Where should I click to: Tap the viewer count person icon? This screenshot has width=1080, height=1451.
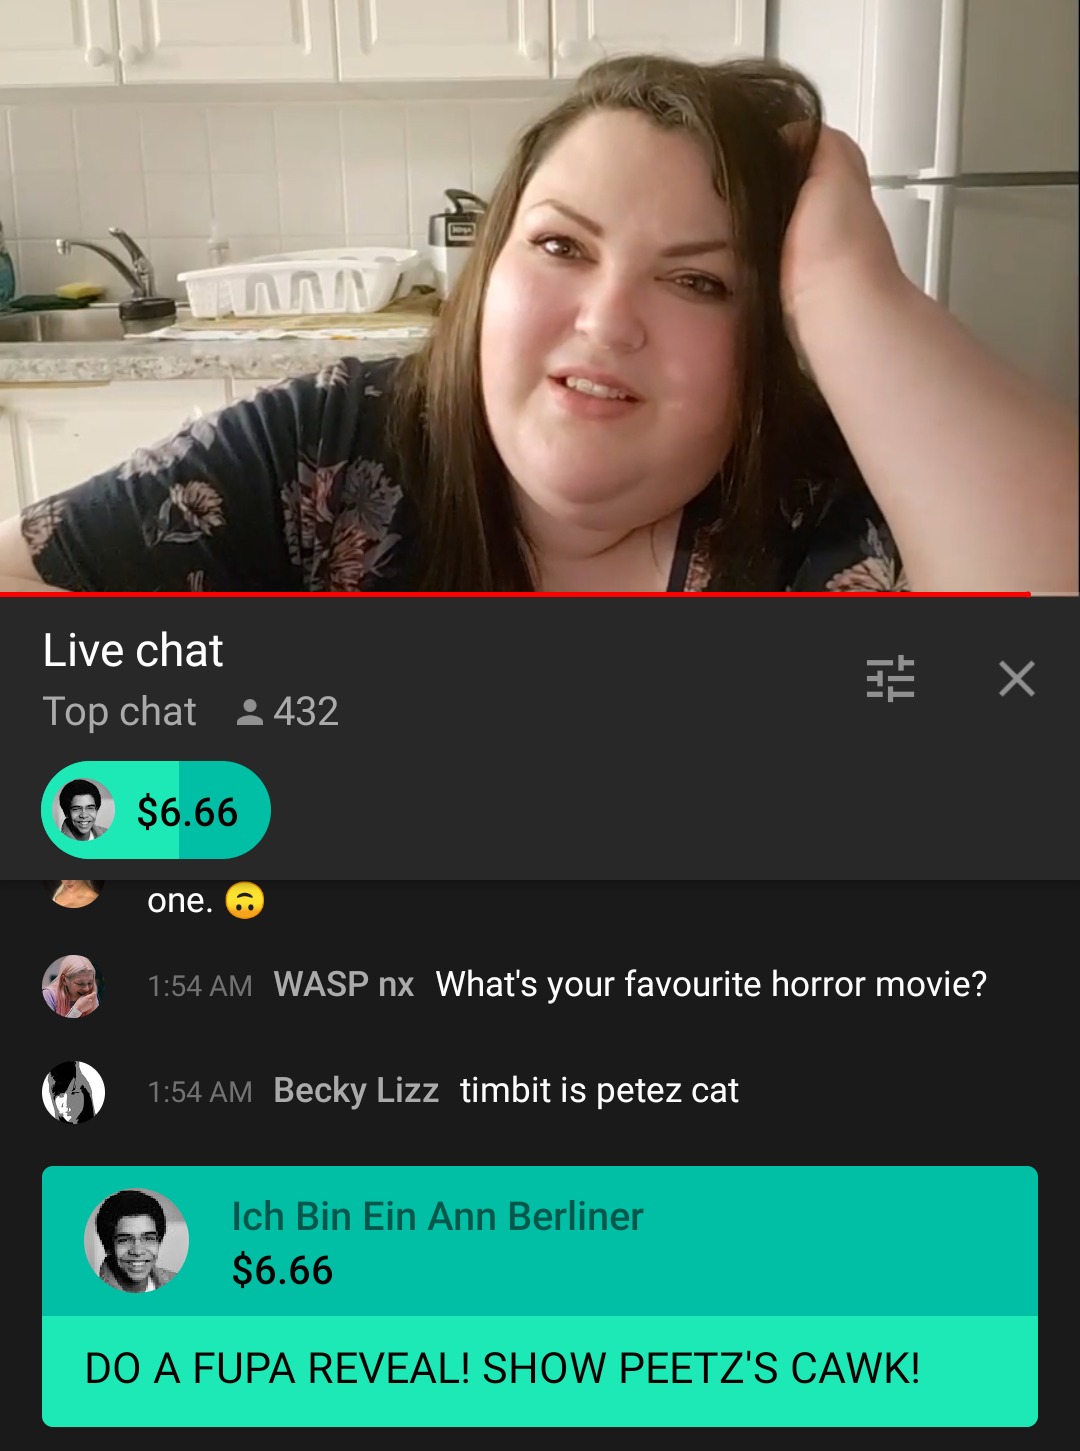click(x=249, y=712)
